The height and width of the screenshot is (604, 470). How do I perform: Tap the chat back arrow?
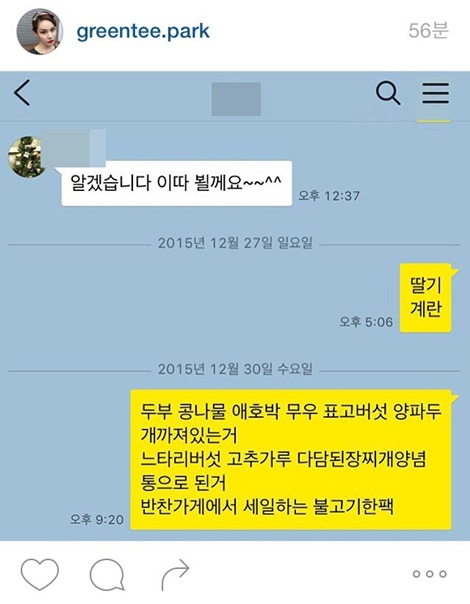(x=22, y=93)
